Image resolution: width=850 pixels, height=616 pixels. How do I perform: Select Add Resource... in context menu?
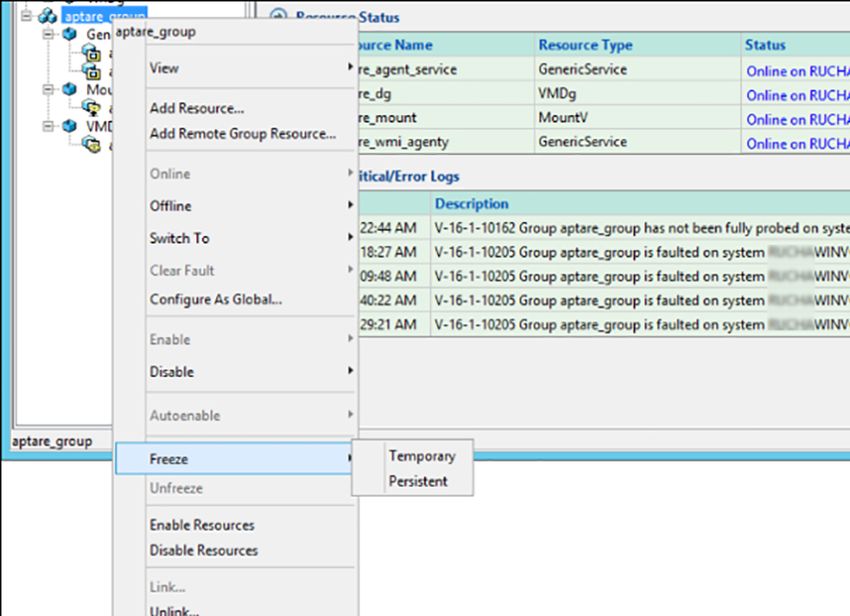pos(196,108)
